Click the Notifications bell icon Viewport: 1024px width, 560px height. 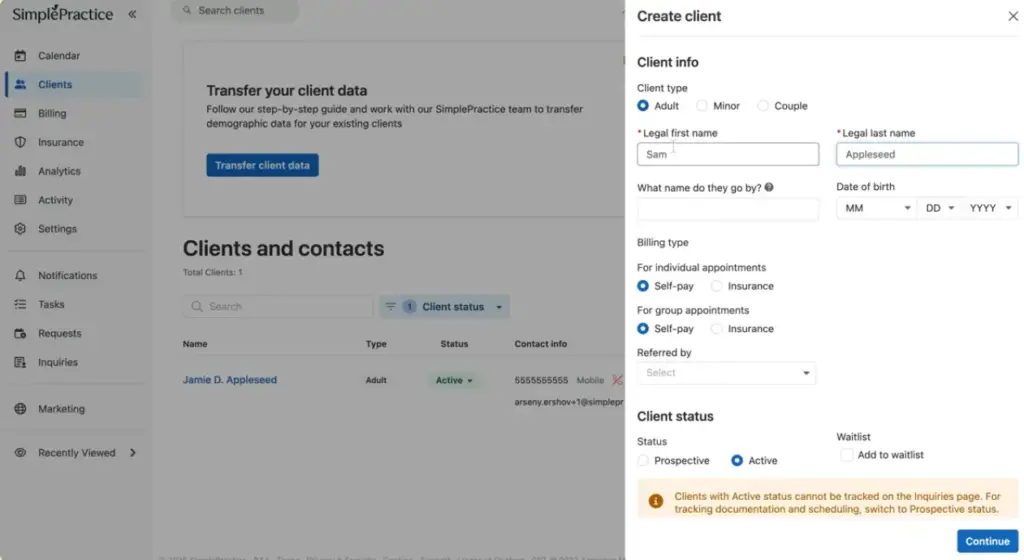click(20, 275)
